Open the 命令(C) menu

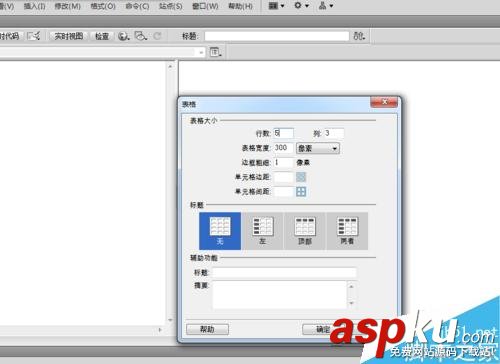[x=137, y=6]
